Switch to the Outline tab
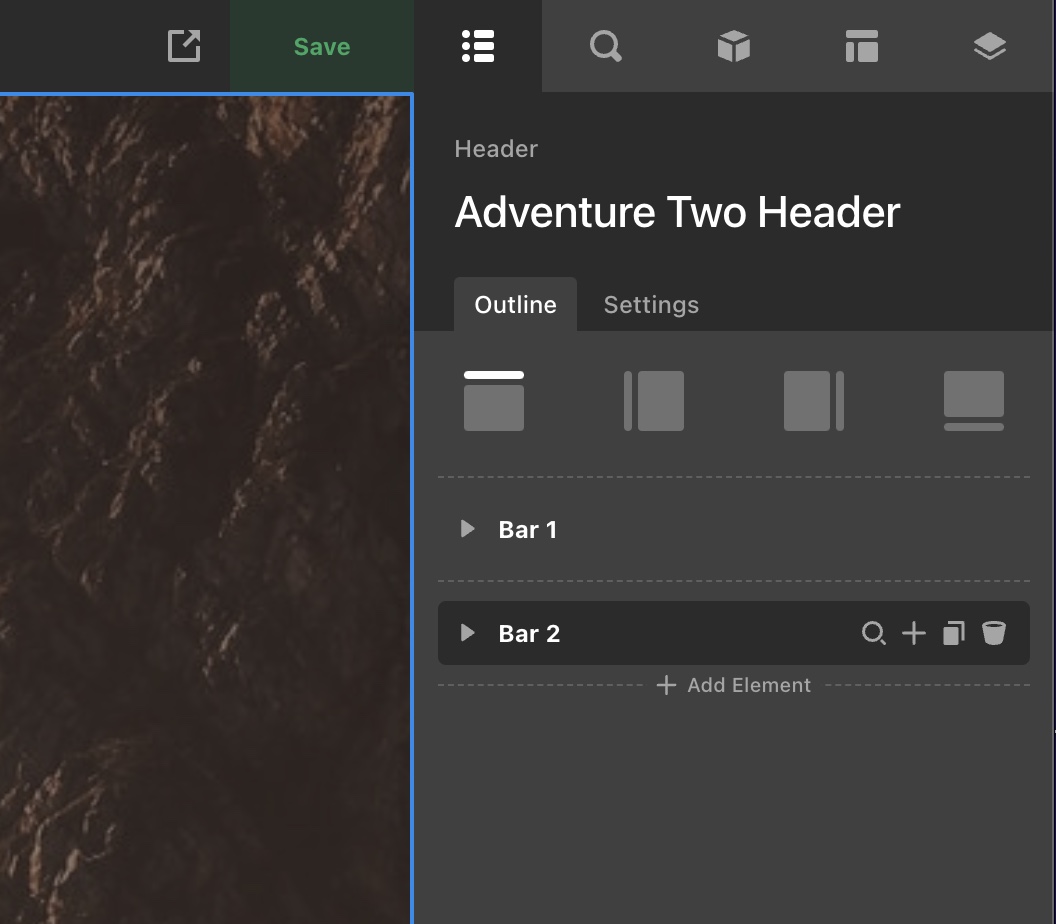The height and width of the screenshot is (924, 1056). 515,304
